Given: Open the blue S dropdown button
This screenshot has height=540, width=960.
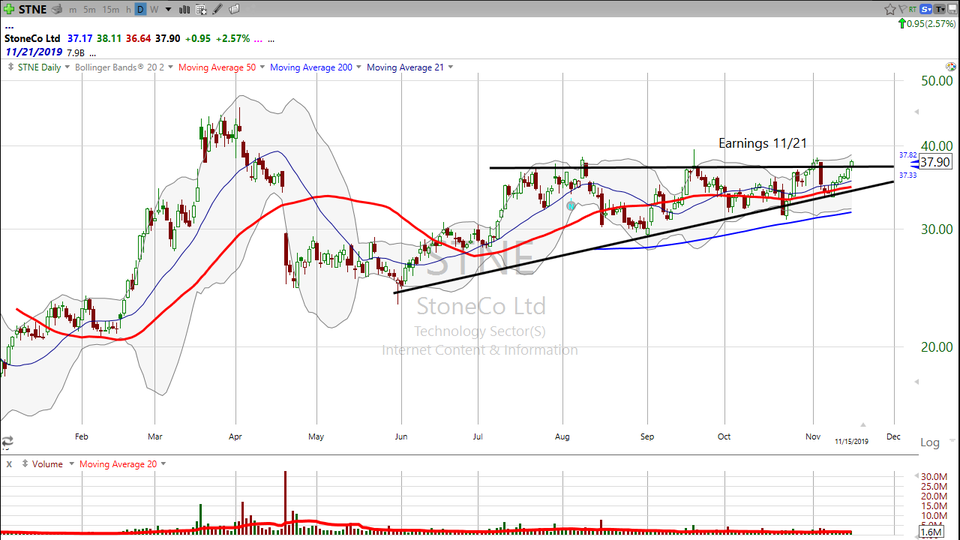Looking at the screenshot, I should tap(926, 9).
